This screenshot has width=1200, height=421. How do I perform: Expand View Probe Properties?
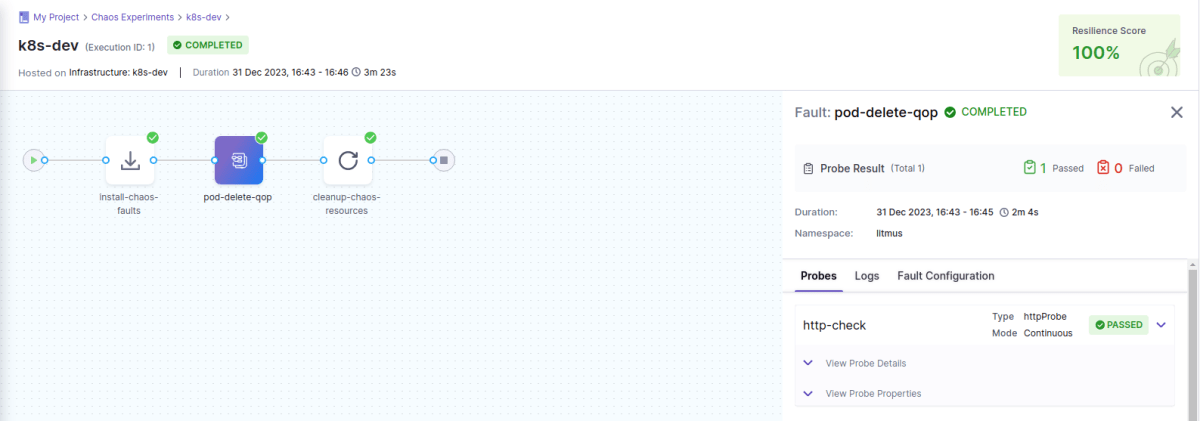pyautogui.click(x=862, y=393)
